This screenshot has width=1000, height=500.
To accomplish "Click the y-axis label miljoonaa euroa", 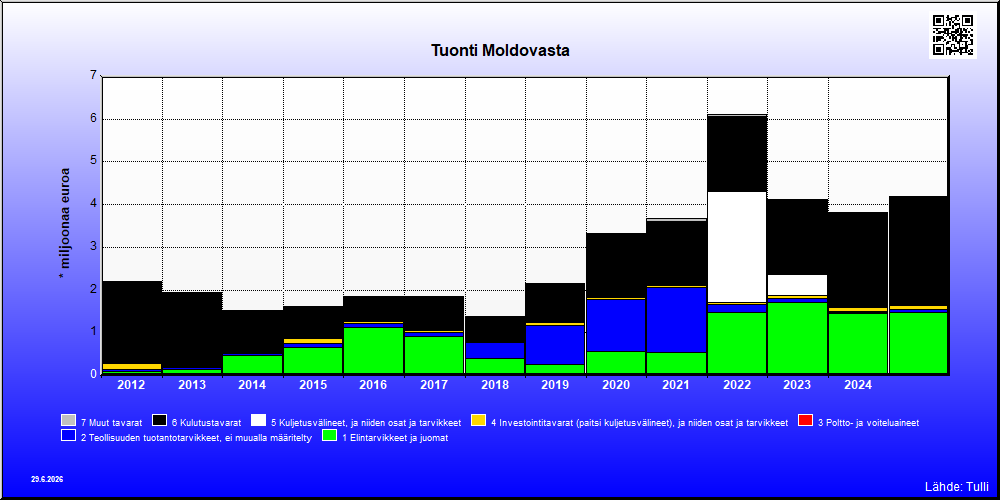I will coord(64,225).
